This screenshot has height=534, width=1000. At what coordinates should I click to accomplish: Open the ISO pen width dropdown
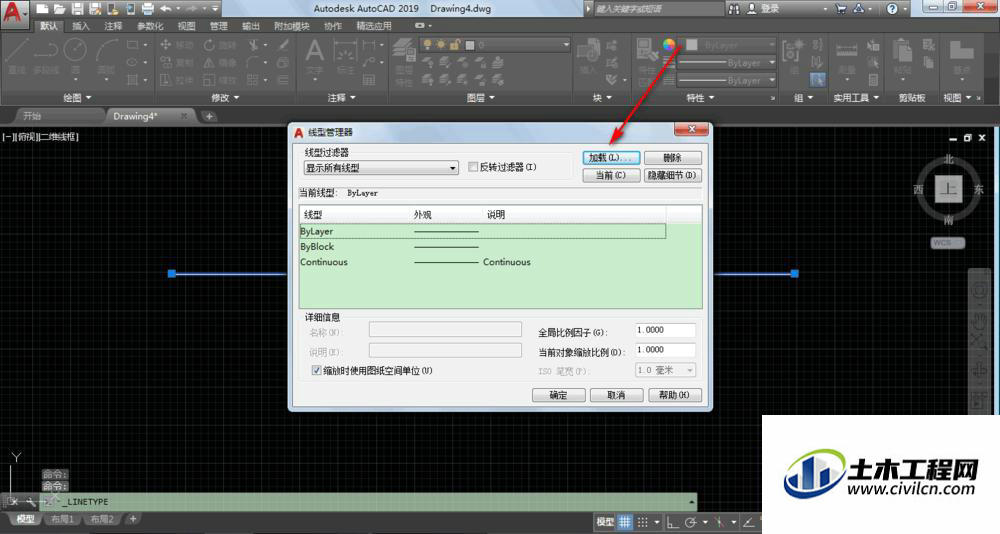[665, 370]
